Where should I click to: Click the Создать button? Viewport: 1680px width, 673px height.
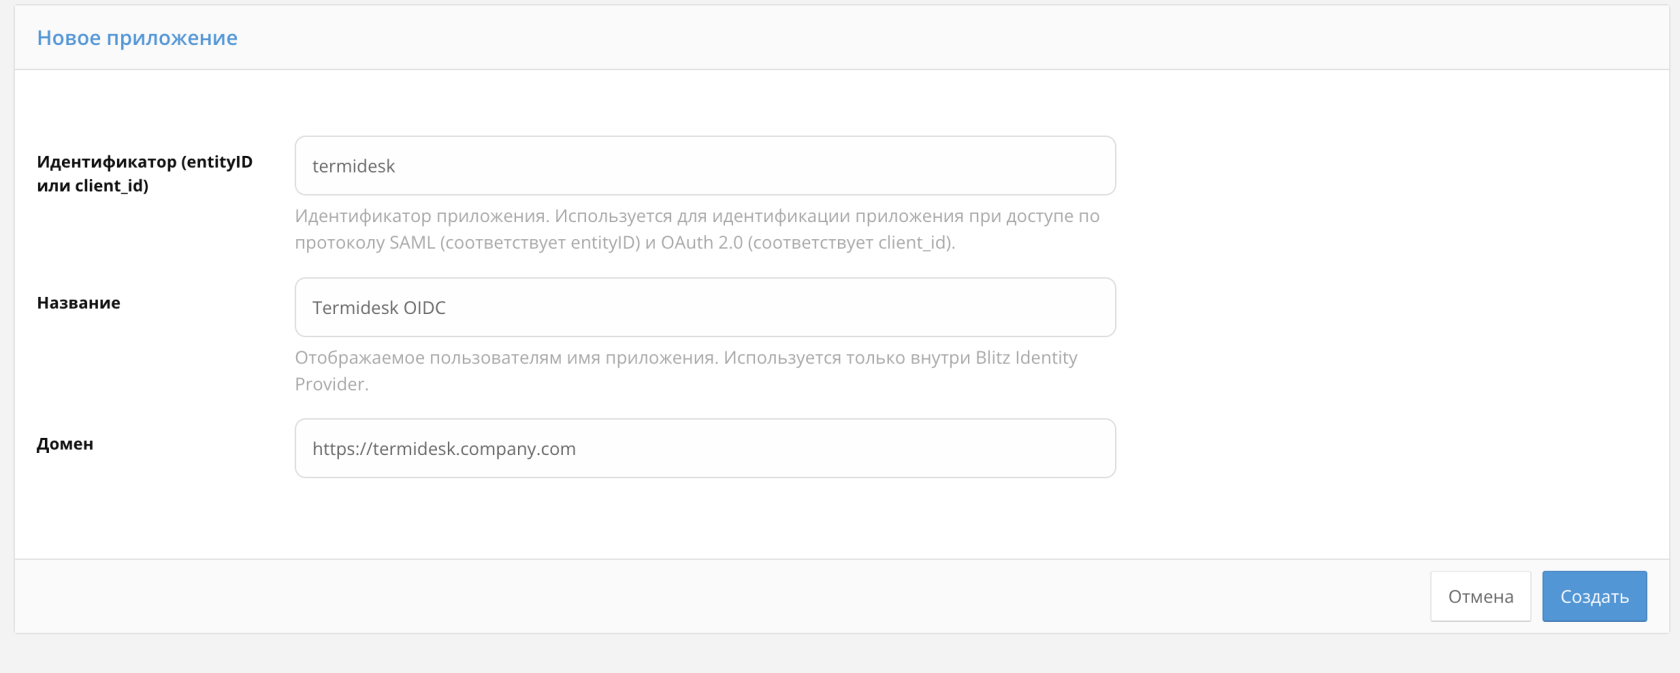(x=1594, y=596)
